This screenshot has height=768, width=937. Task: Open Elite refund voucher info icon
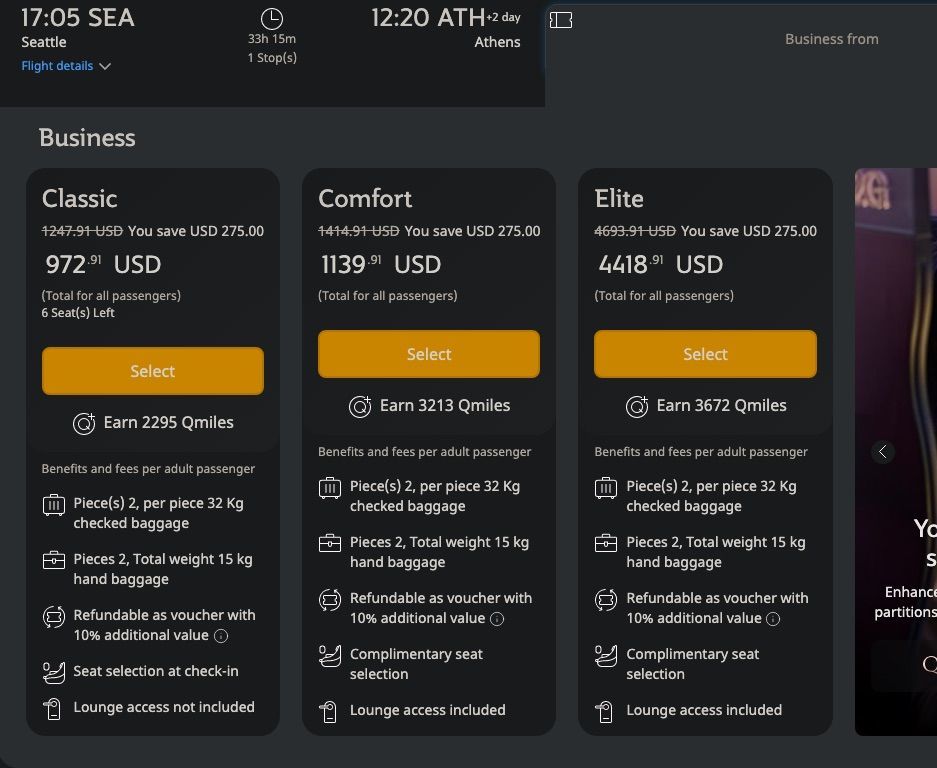click(x=773, y=619)
